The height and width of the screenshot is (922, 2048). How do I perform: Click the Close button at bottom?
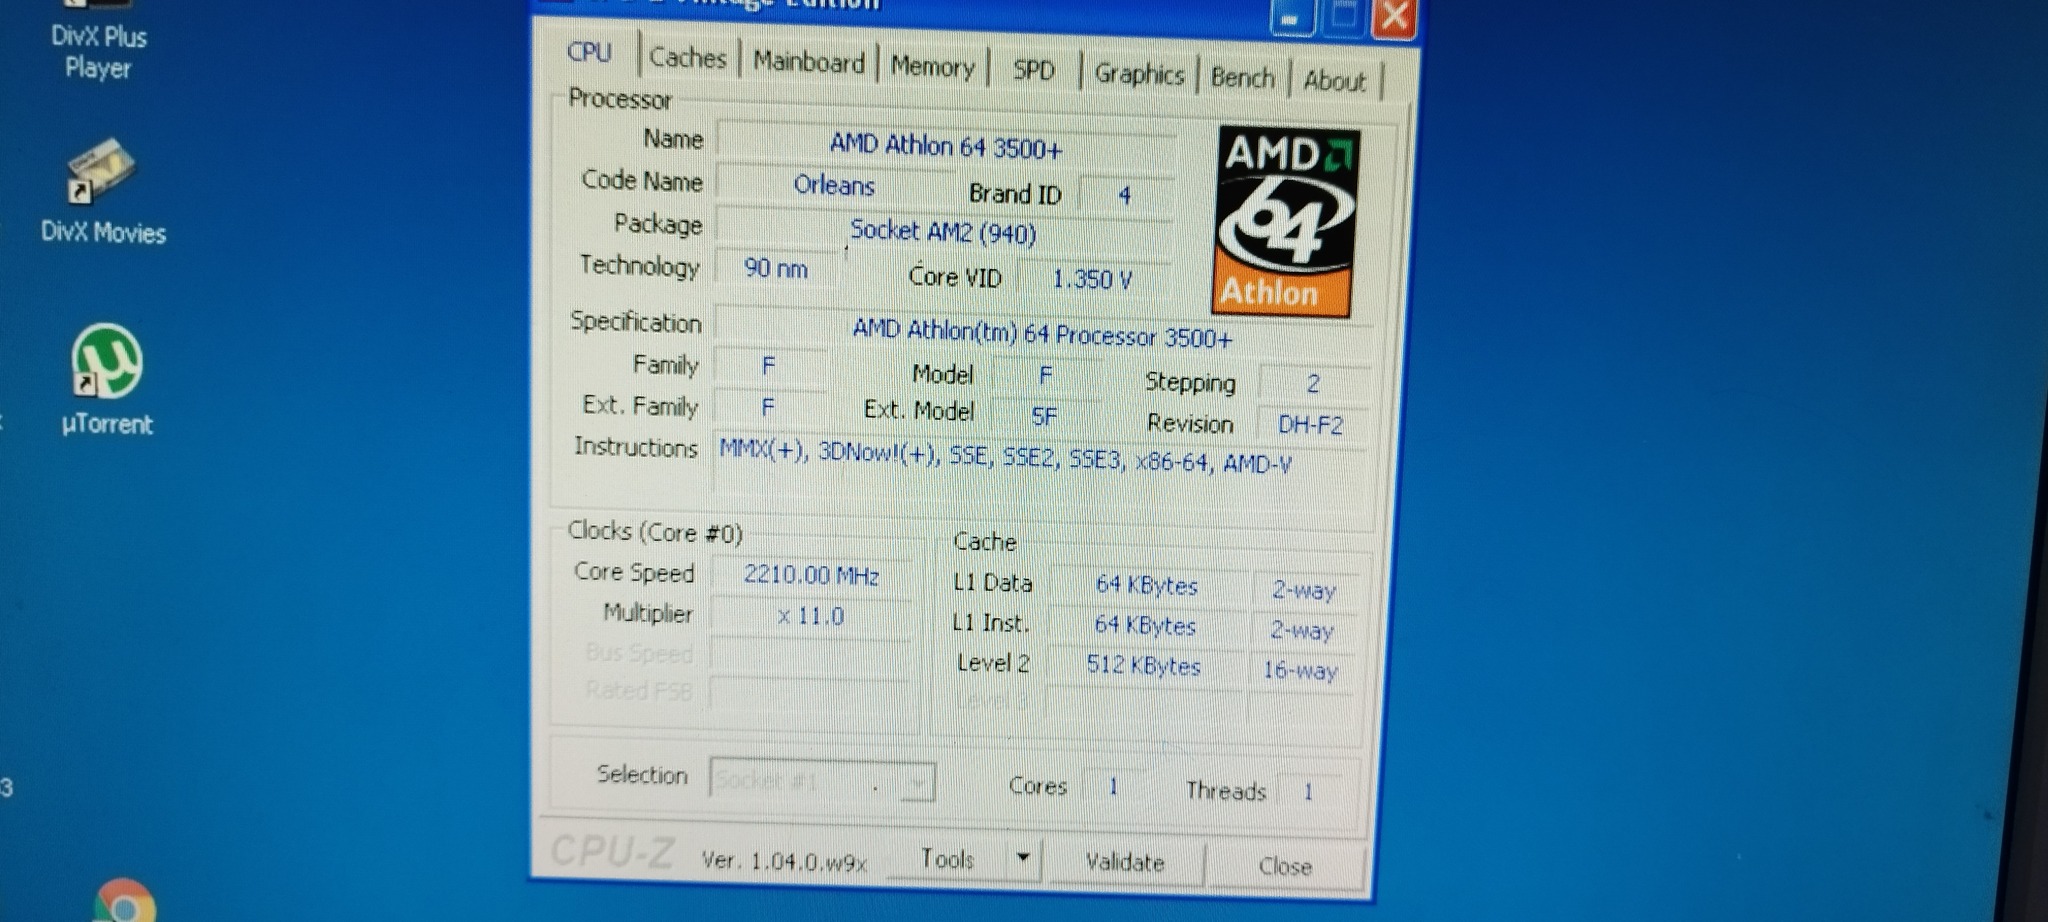click(x=1286, y=866)
